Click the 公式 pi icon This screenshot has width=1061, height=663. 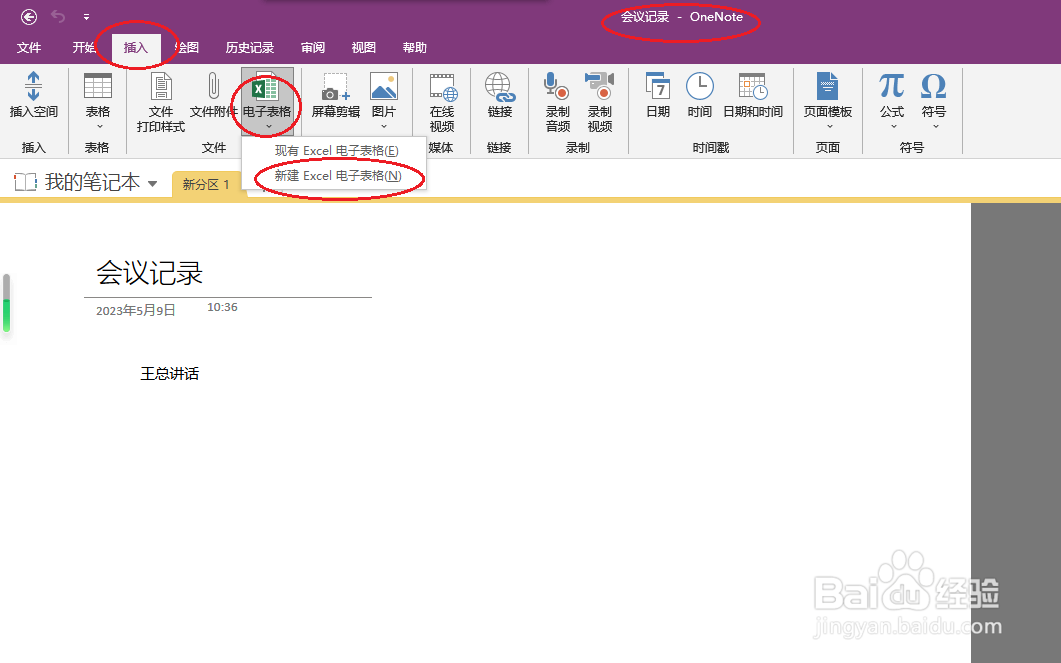892,87
